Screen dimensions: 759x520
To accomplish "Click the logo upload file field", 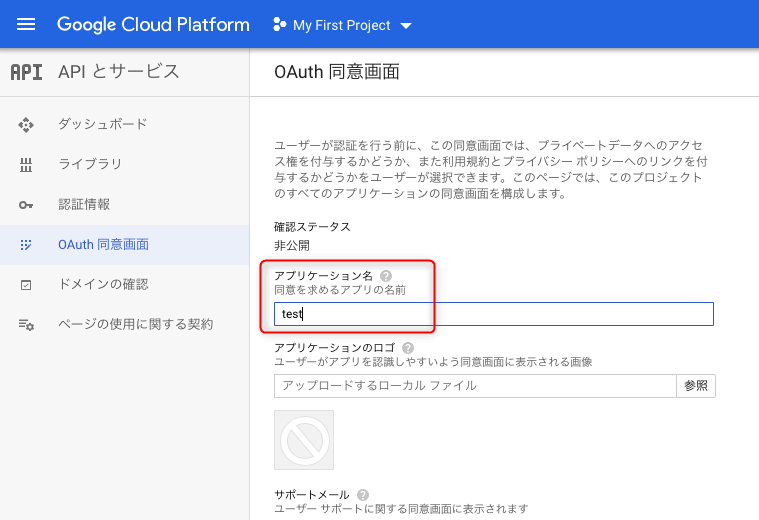I will click(x=476, y=386).
